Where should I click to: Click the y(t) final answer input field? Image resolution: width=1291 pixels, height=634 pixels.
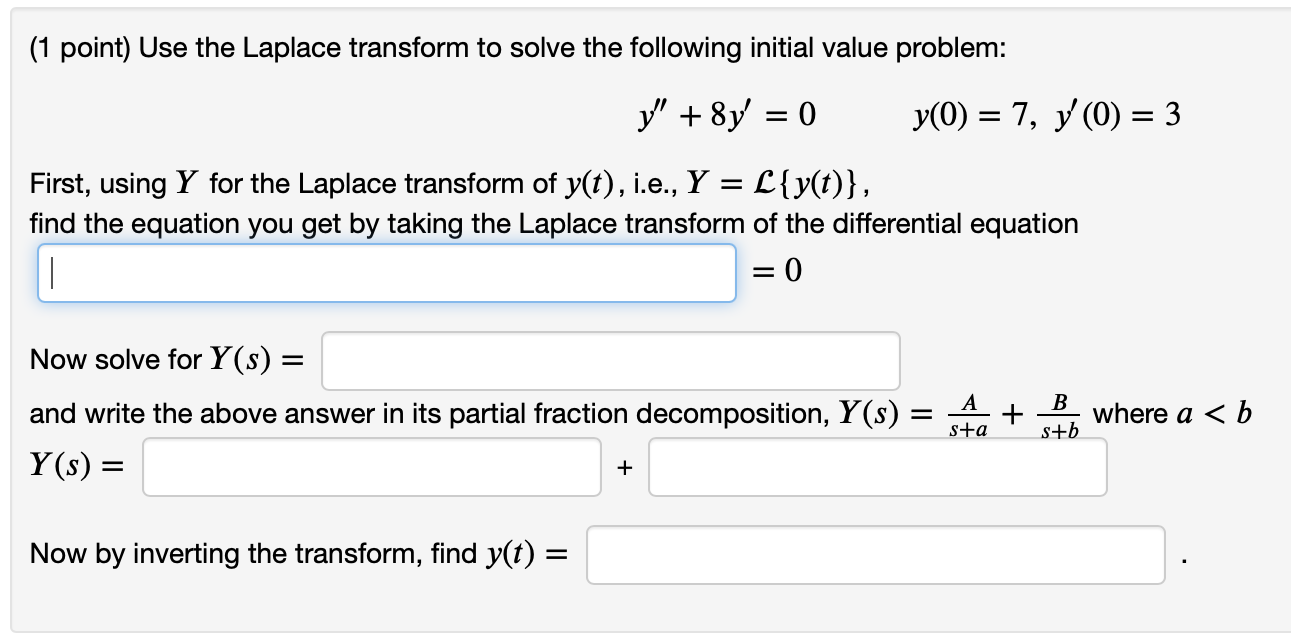coord(875,555)
